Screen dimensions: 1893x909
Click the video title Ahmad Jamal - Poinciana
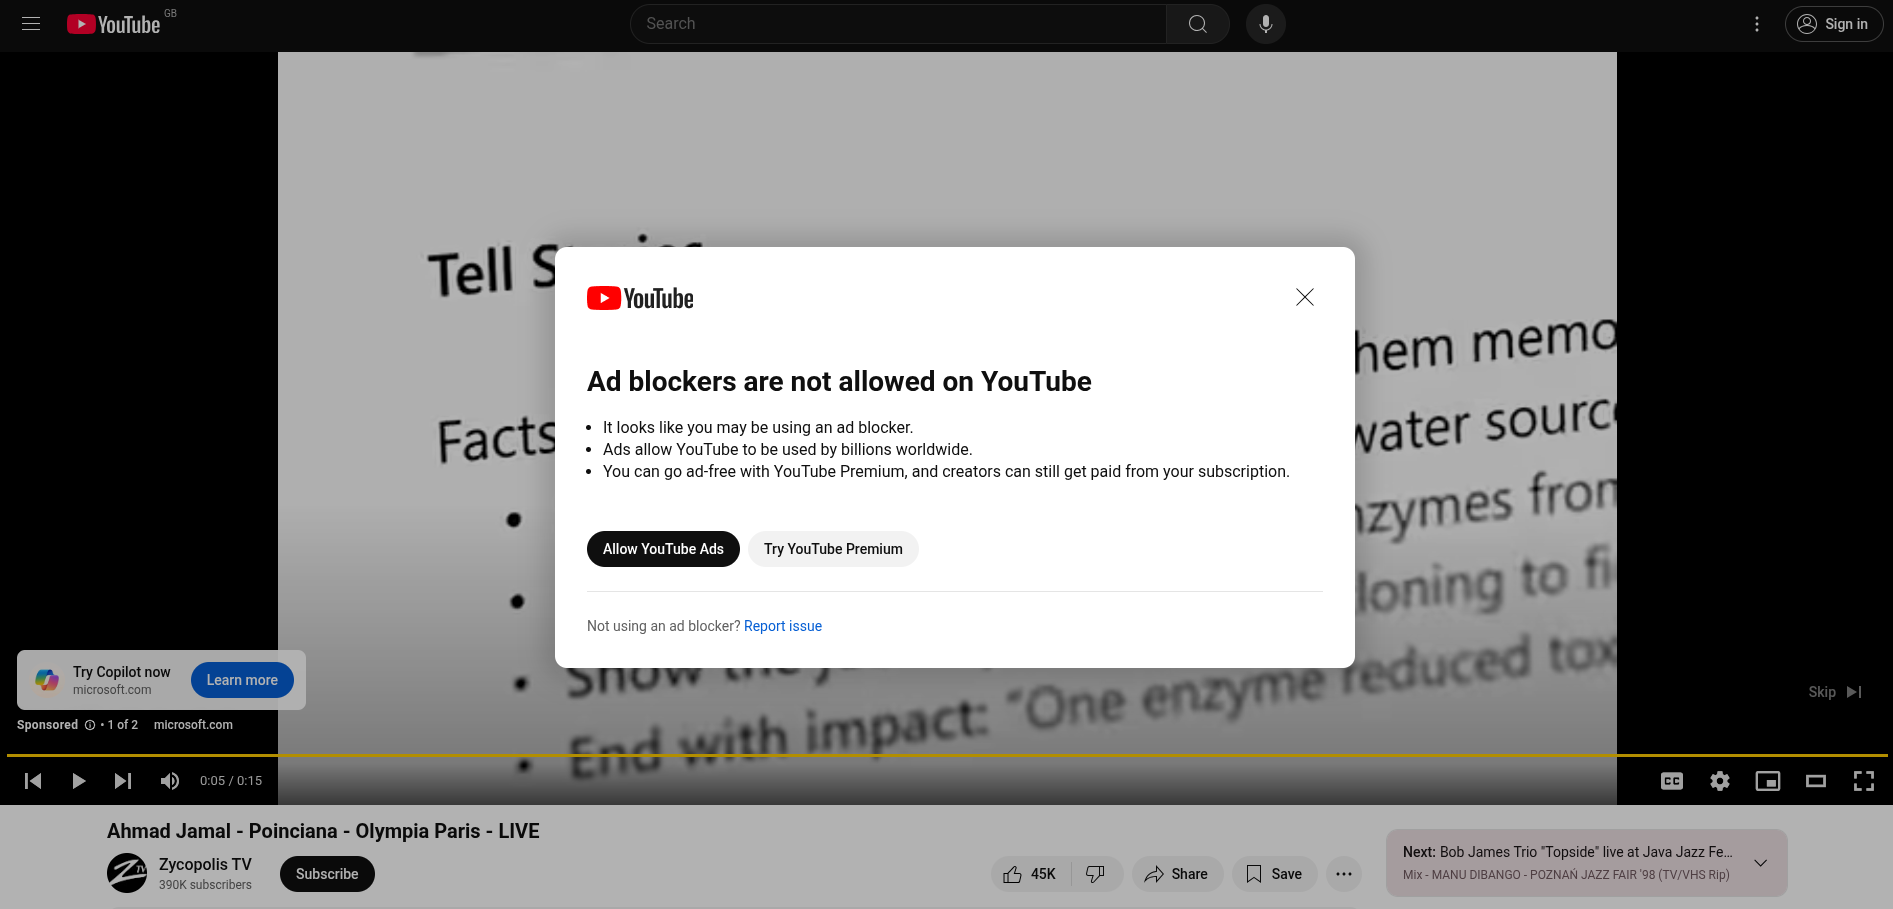coord(323,831)
